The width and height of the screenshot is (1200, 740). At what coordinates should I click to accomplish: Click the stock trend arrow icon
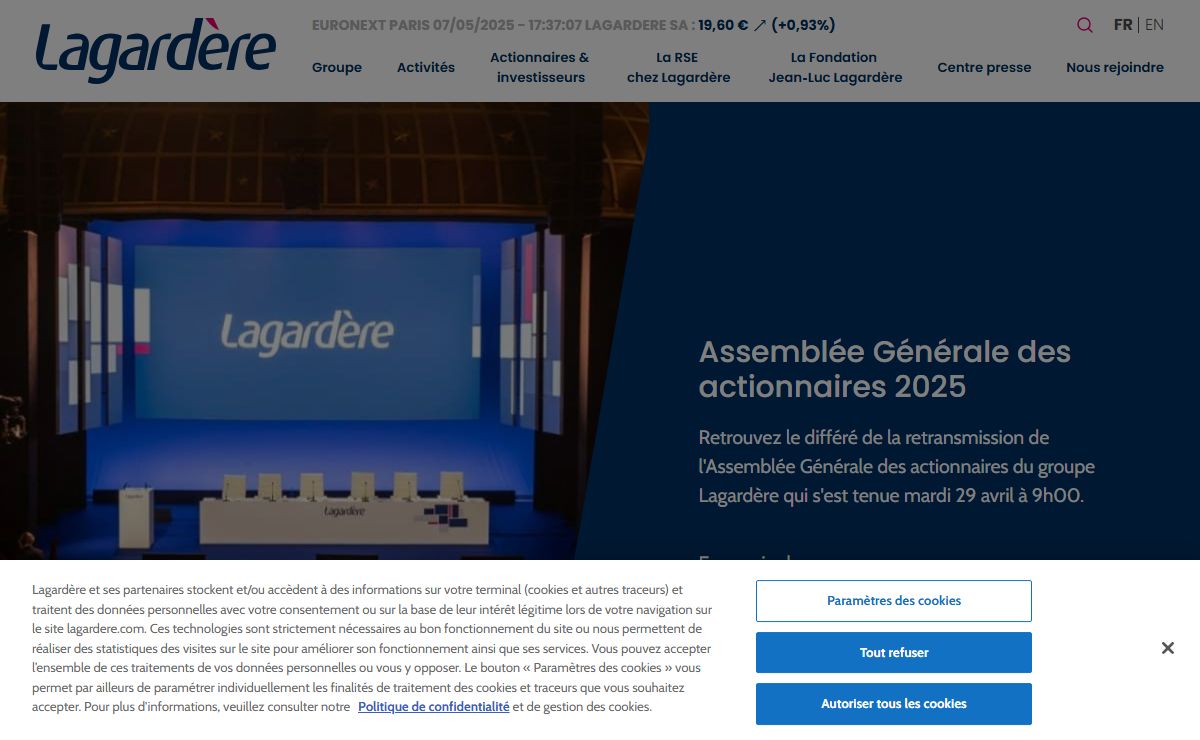[x=760, y=25]
